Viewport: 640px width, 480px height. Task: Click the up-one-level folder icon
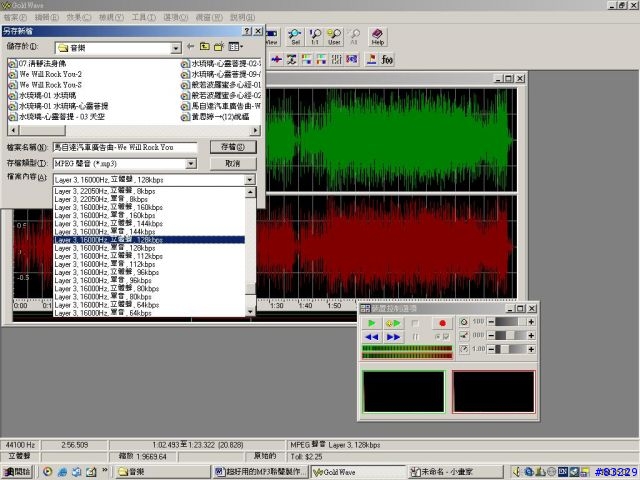(x=204, y=47)
